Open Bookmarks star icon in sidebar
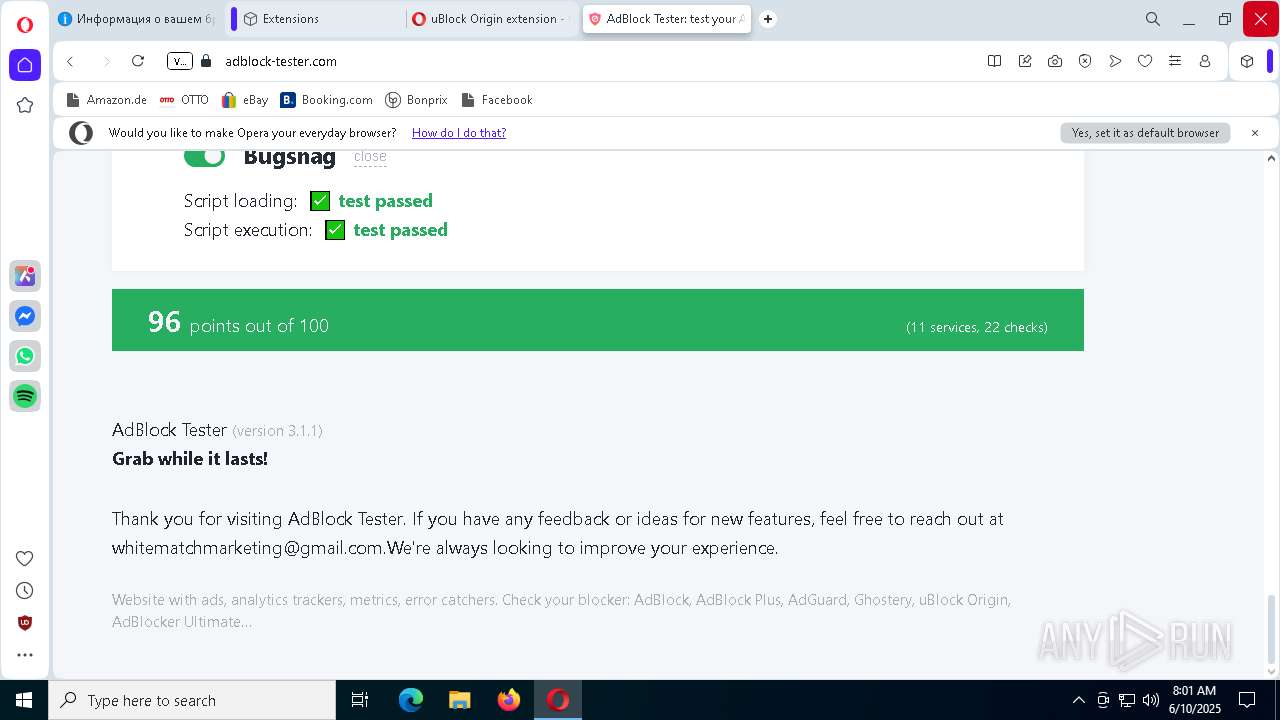The height and width of the screenshot is (720, 1280). [25, 105]
